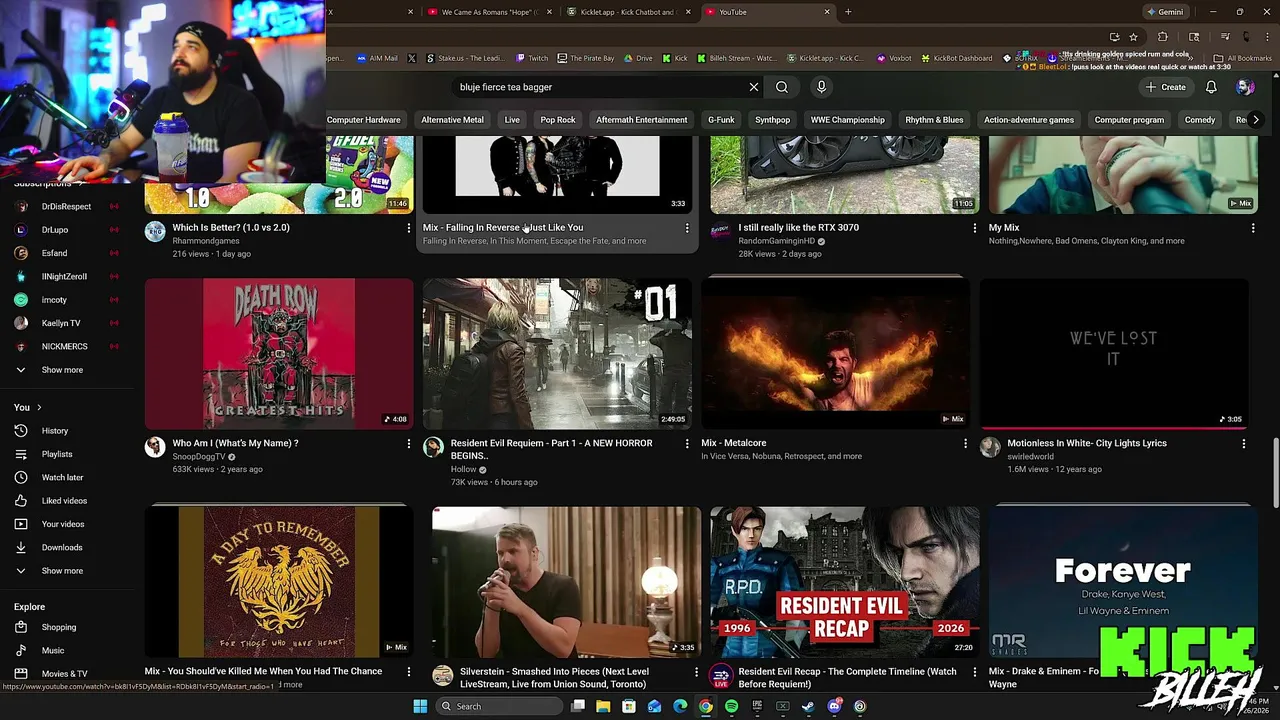The image size is (1280, 720).
Task: Click the Windows taskbar search box
Action: 497,706
